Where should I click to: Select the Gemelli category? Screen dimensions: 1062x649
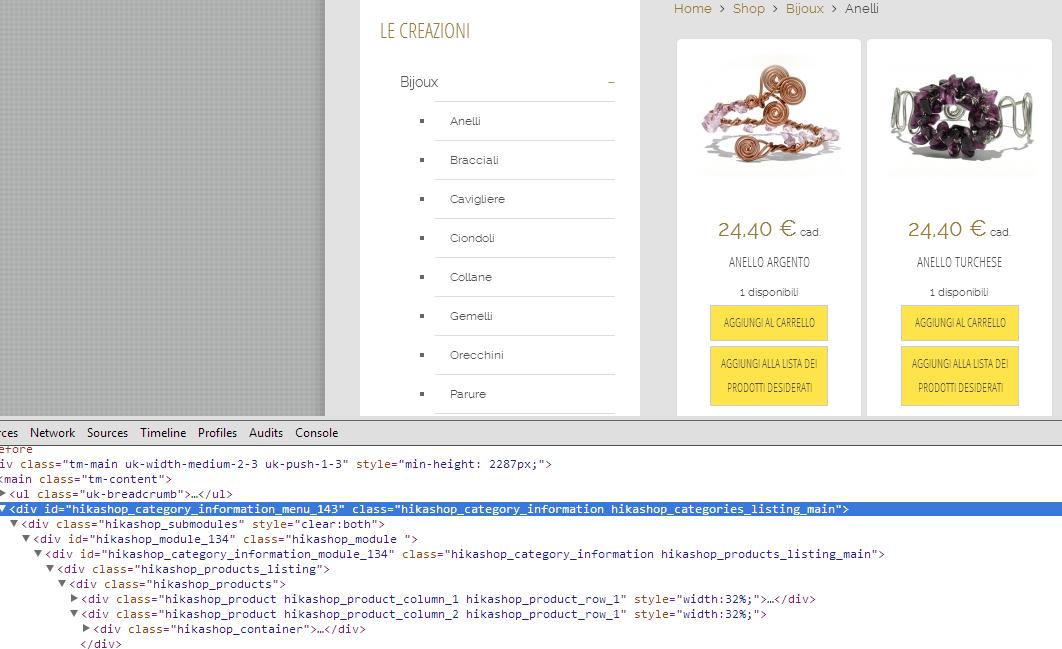tap(471, 316)
